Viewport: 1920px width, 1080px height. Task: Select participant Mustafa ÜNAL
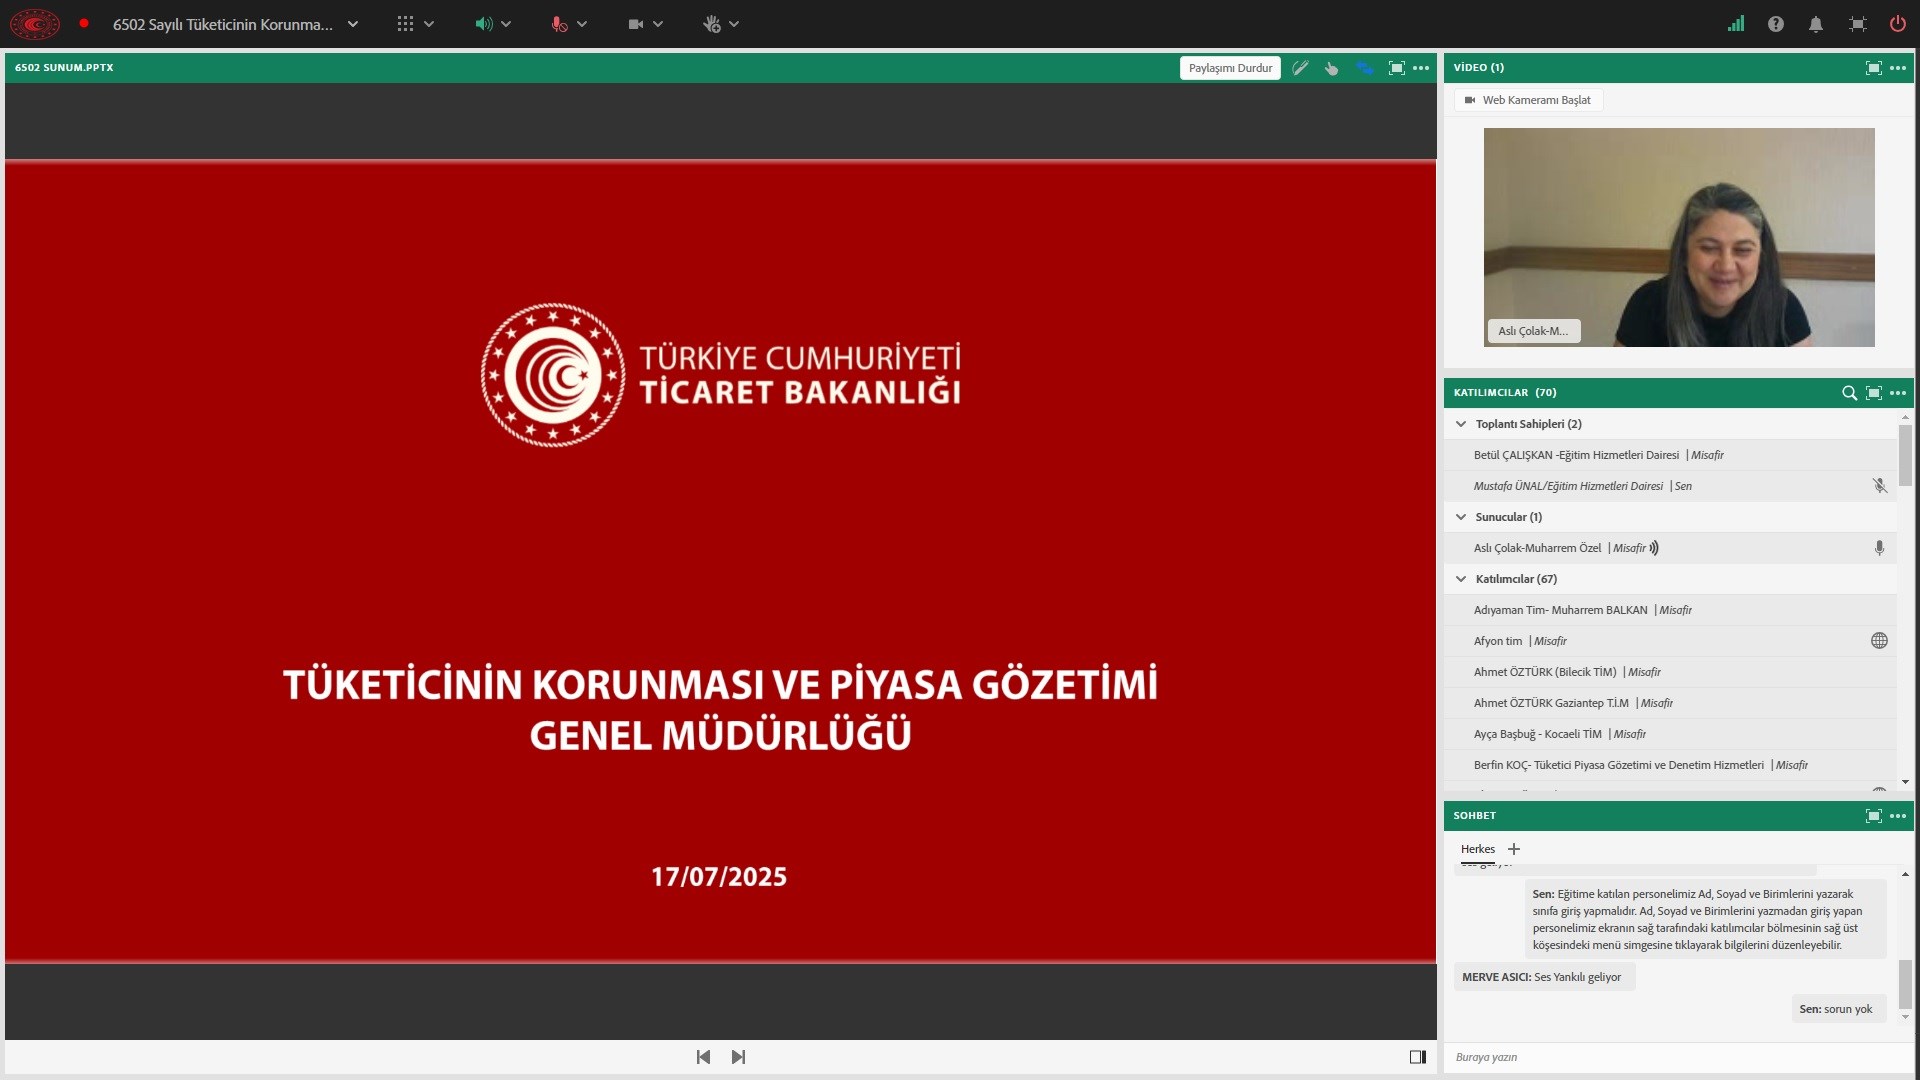tap(1670, 486)
